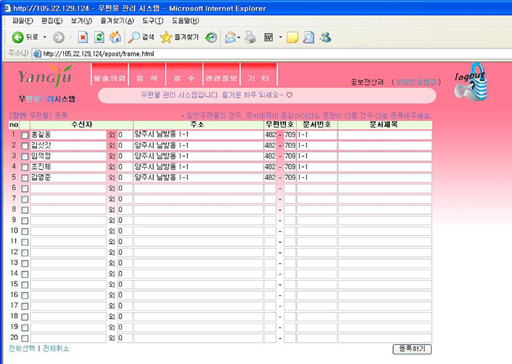Click the document title field in row 1
512x364 pixels.
click(385, 135)
